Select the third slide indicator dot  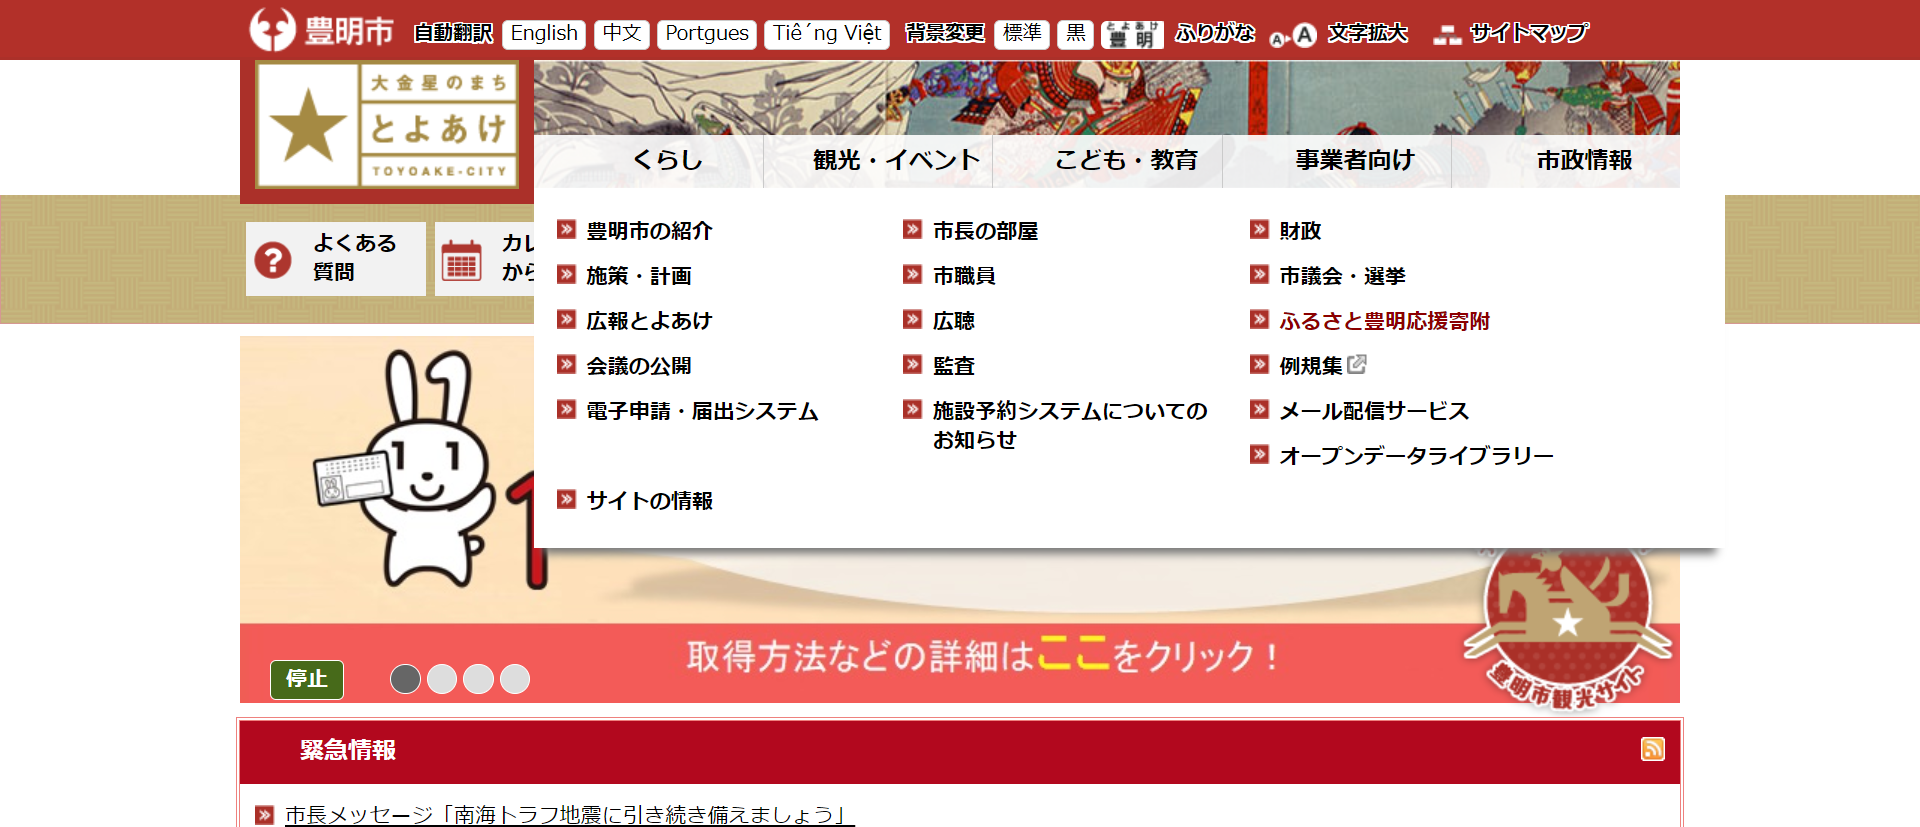478,679
